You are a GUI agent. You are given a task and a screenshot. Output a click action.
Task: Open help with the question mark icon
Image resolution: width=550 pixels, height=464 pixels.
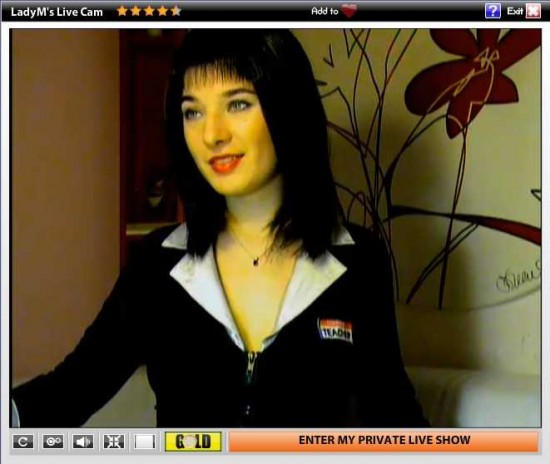click(x=492, y=11)
